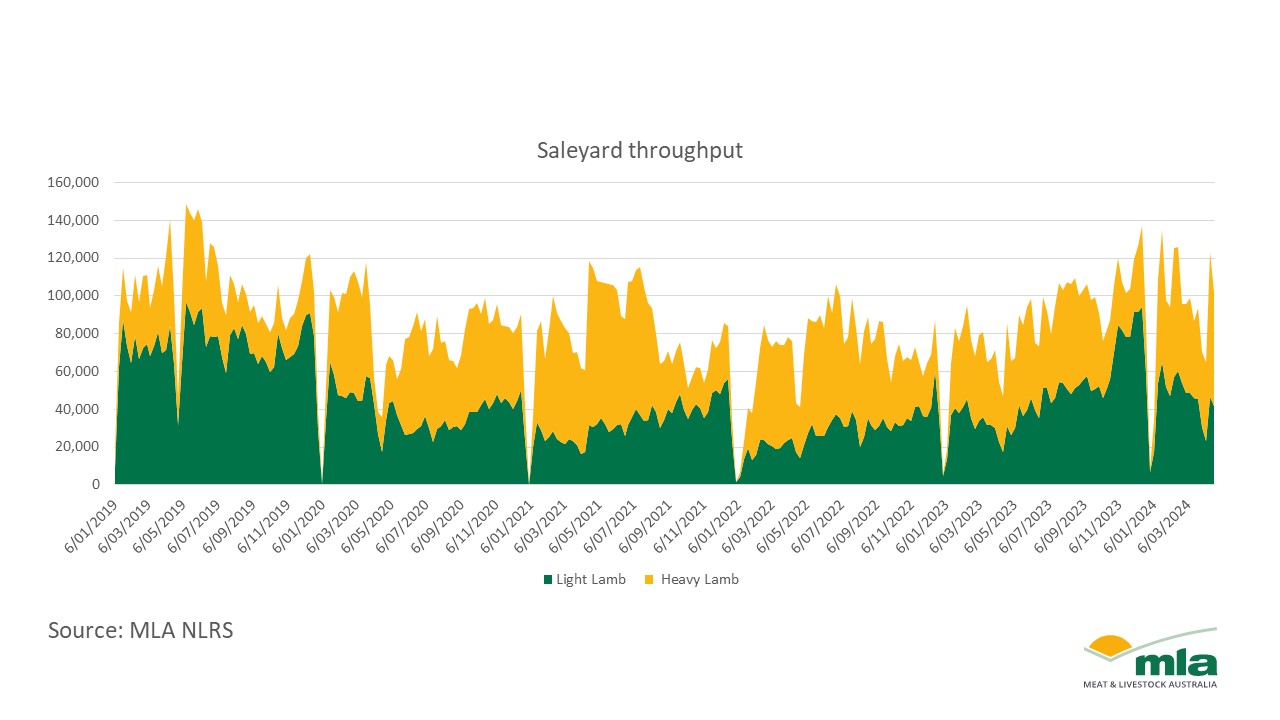This screenshot has width=1280, height=720.
Task: Click the Saleyard throughput chart title
Action: pos(640,151)
